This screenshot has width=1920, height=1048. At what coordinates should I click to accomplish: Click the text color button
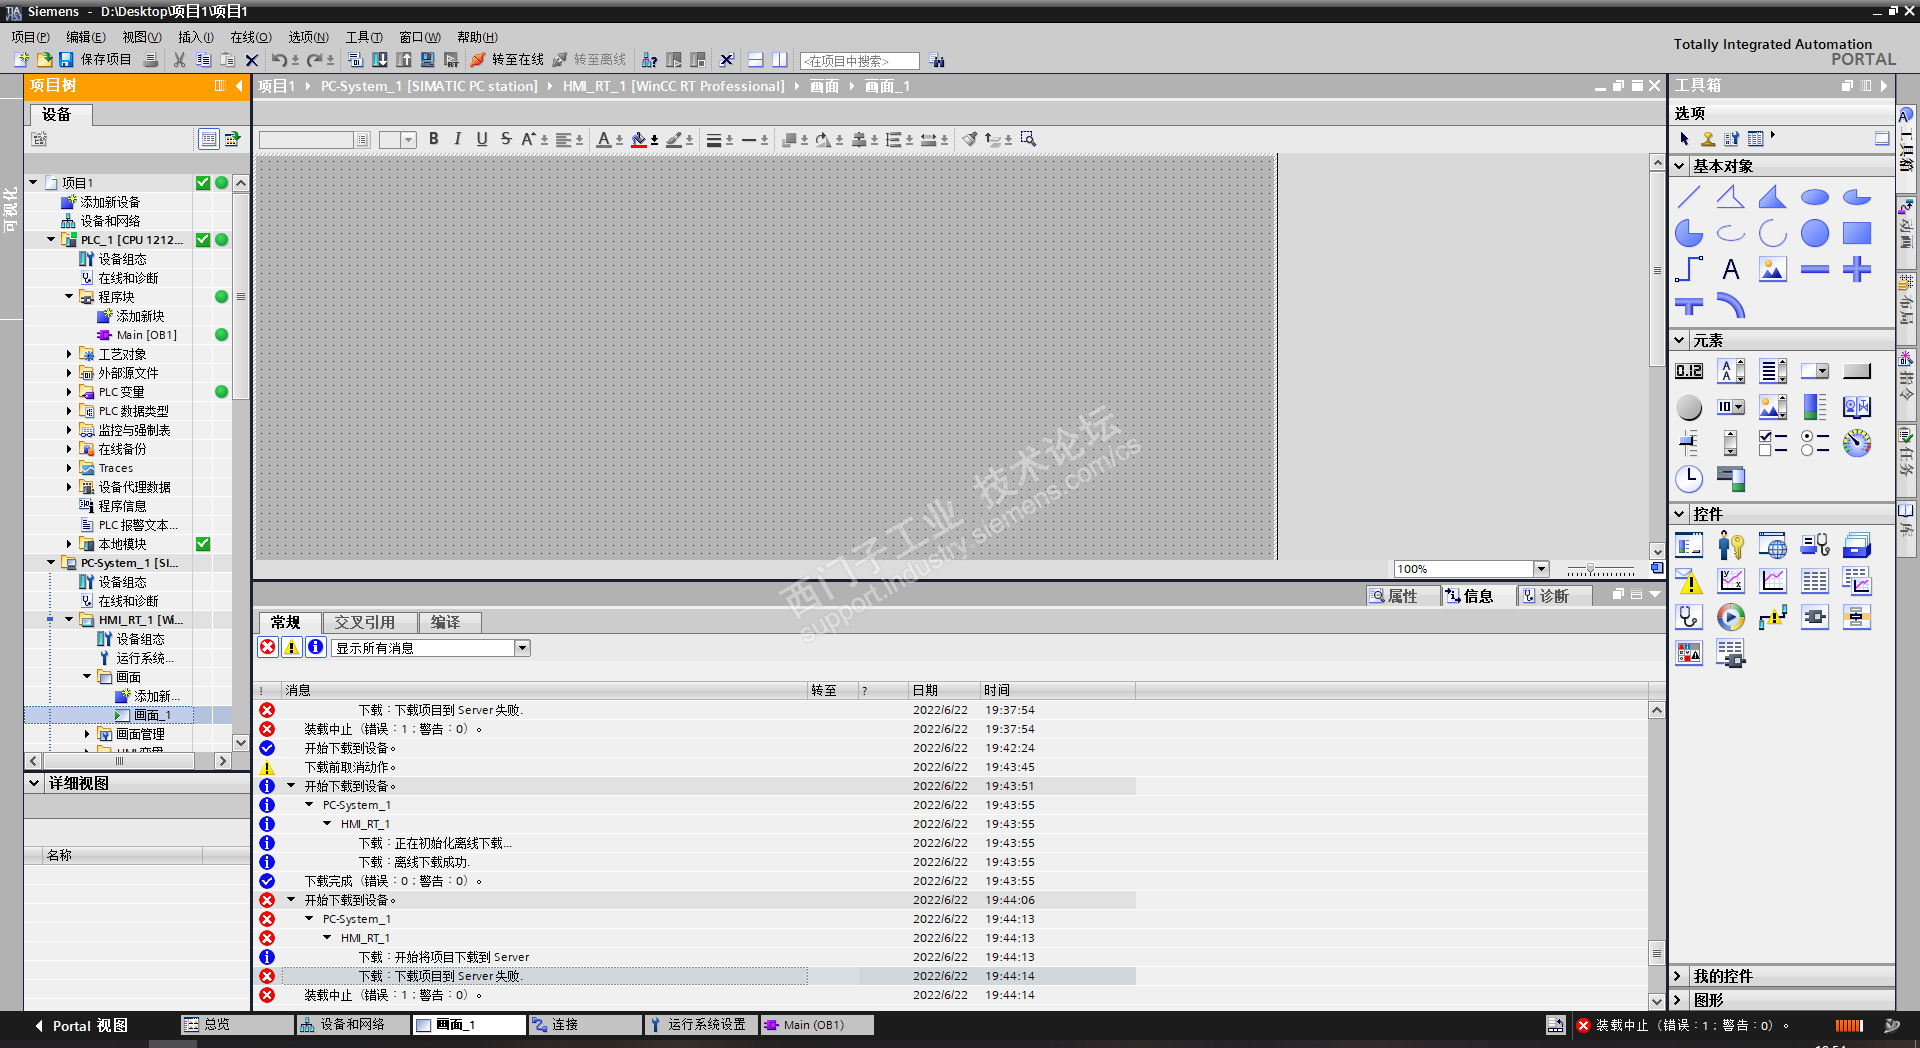click(604, 139)
